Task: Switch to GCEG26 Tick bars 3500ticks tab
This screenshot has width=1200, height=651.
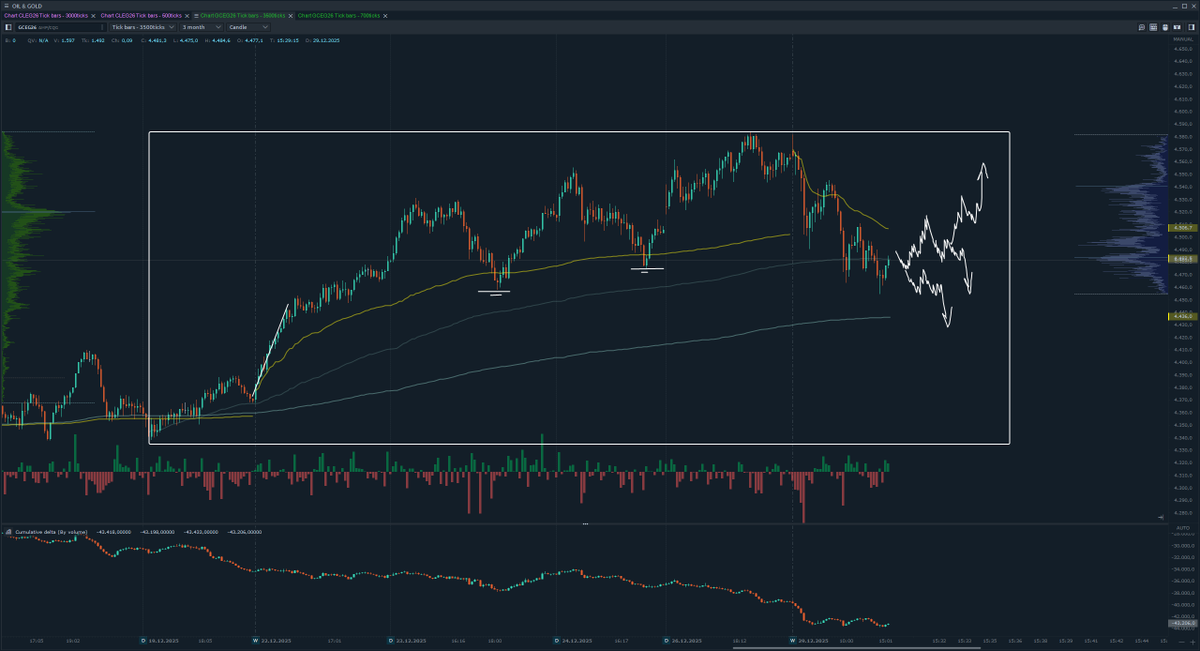Action: pyautogui.click(x=242, y=16)
